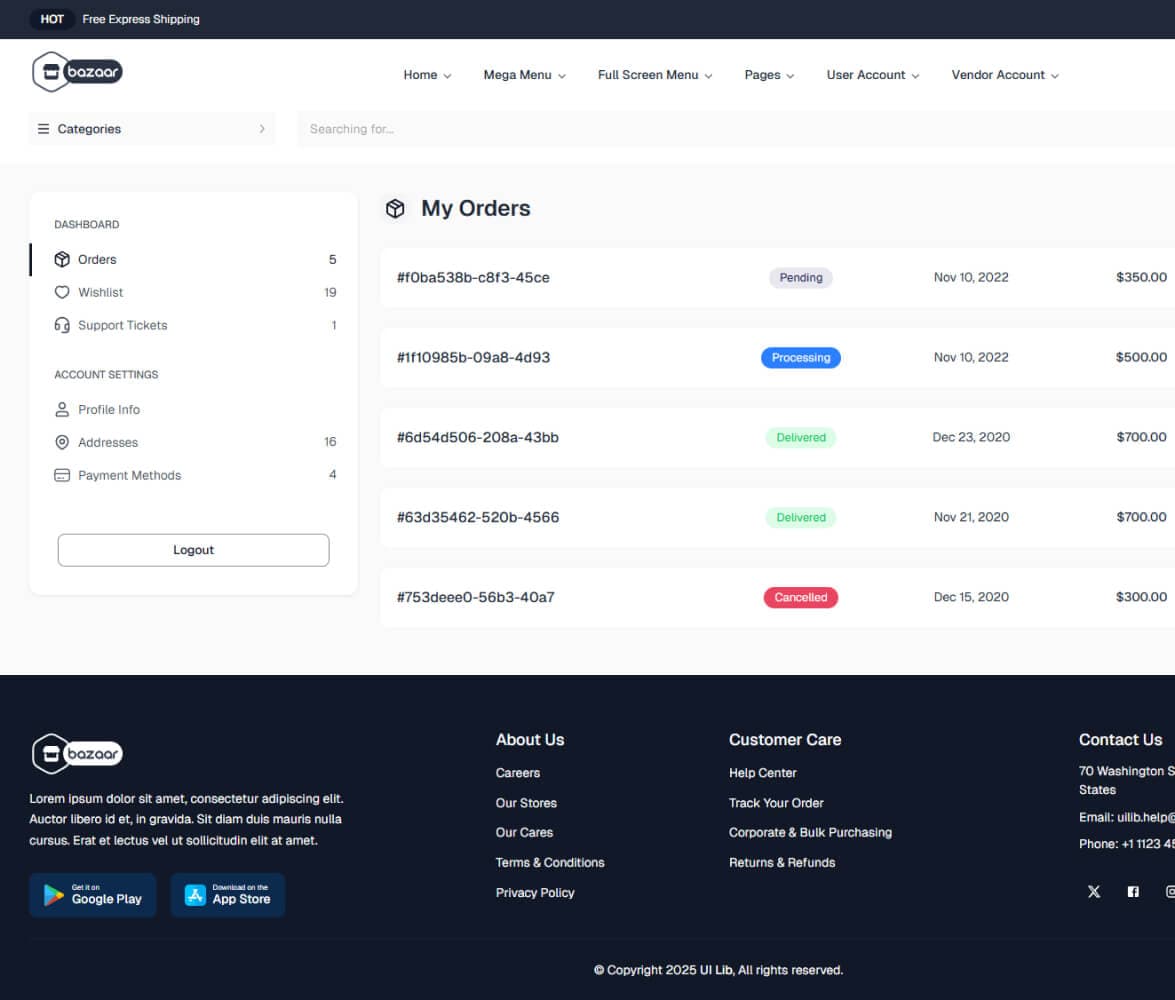The width and height of the screenshot is (1175, 1000).
Task: Click the Pending status badge
Action: 800,278
